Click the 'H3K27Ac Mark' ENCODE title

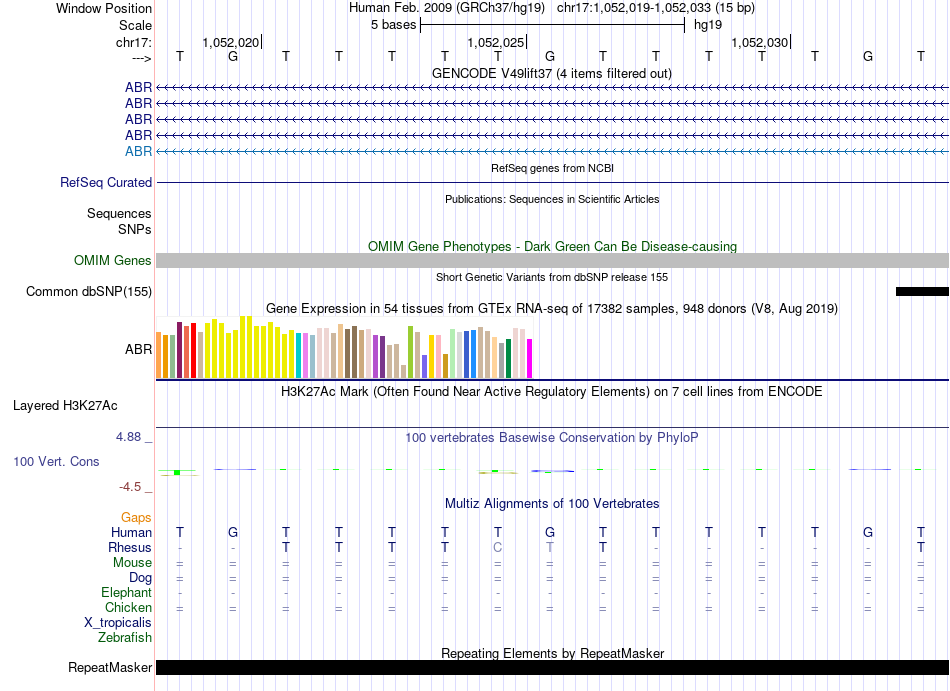pyautogui.click(x=552, y=392)
